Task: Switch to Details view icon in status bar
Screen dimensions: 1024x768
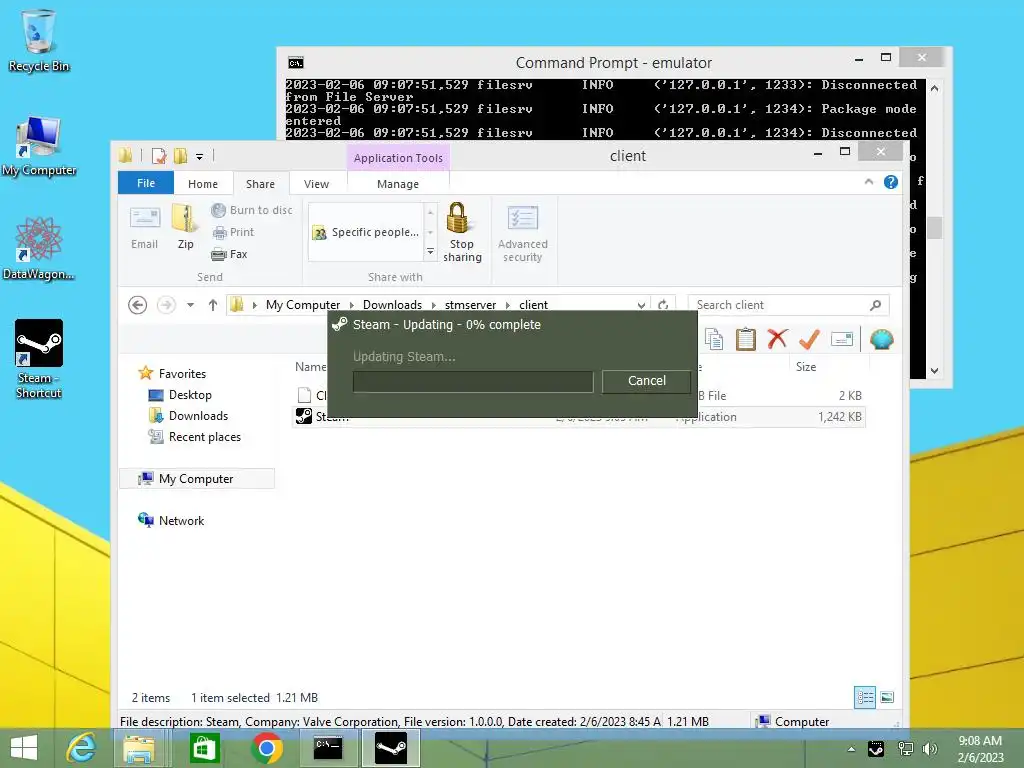Action: pos(865,697)
